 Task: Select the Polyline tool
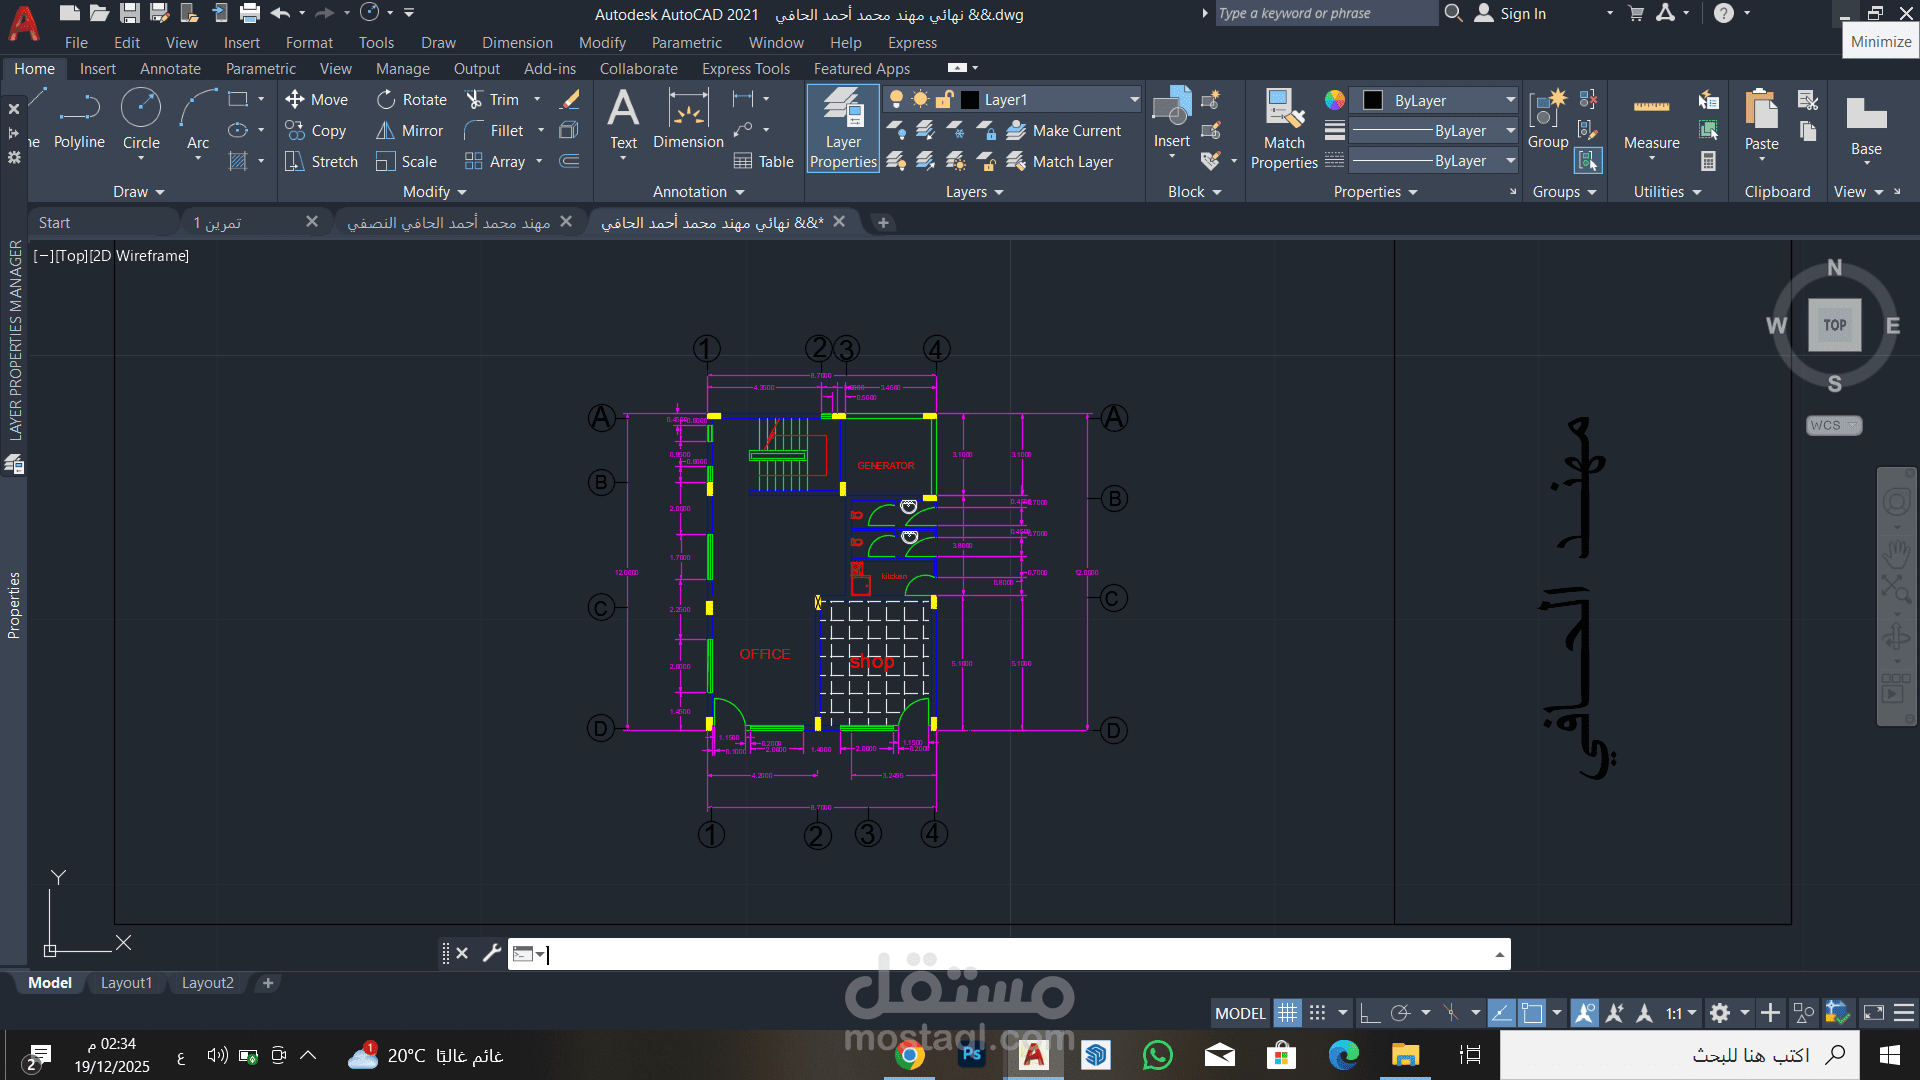(x=79, y=120)
